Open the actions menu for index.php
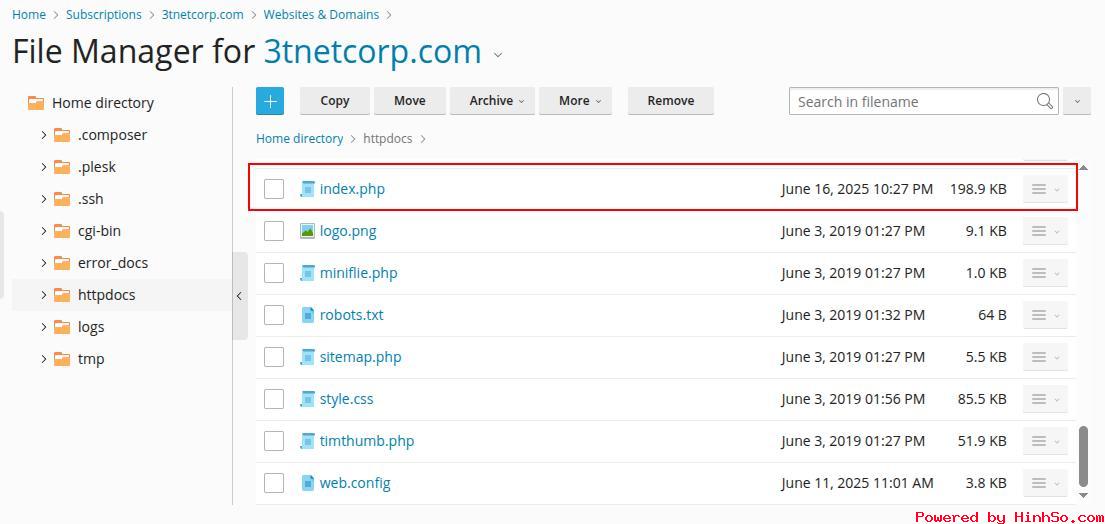The width and height of the screenshot is (1105, 524). [x=1045, y=189]
